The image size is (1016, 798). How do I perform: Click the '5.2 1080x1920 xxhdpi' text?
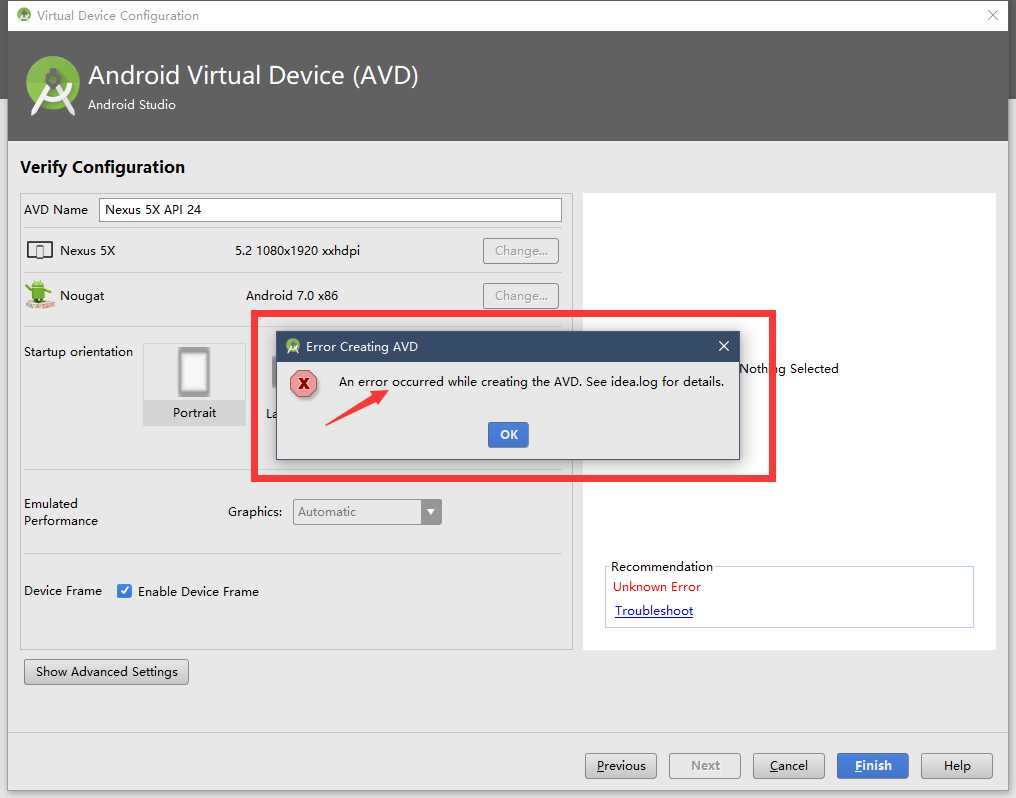pos(297,251)
